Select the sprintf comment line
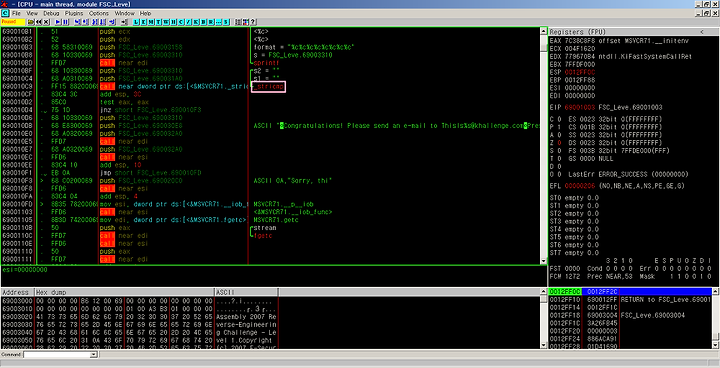This screenshot has height=368, width=720. pyautogui.click(x=266, y=62)
